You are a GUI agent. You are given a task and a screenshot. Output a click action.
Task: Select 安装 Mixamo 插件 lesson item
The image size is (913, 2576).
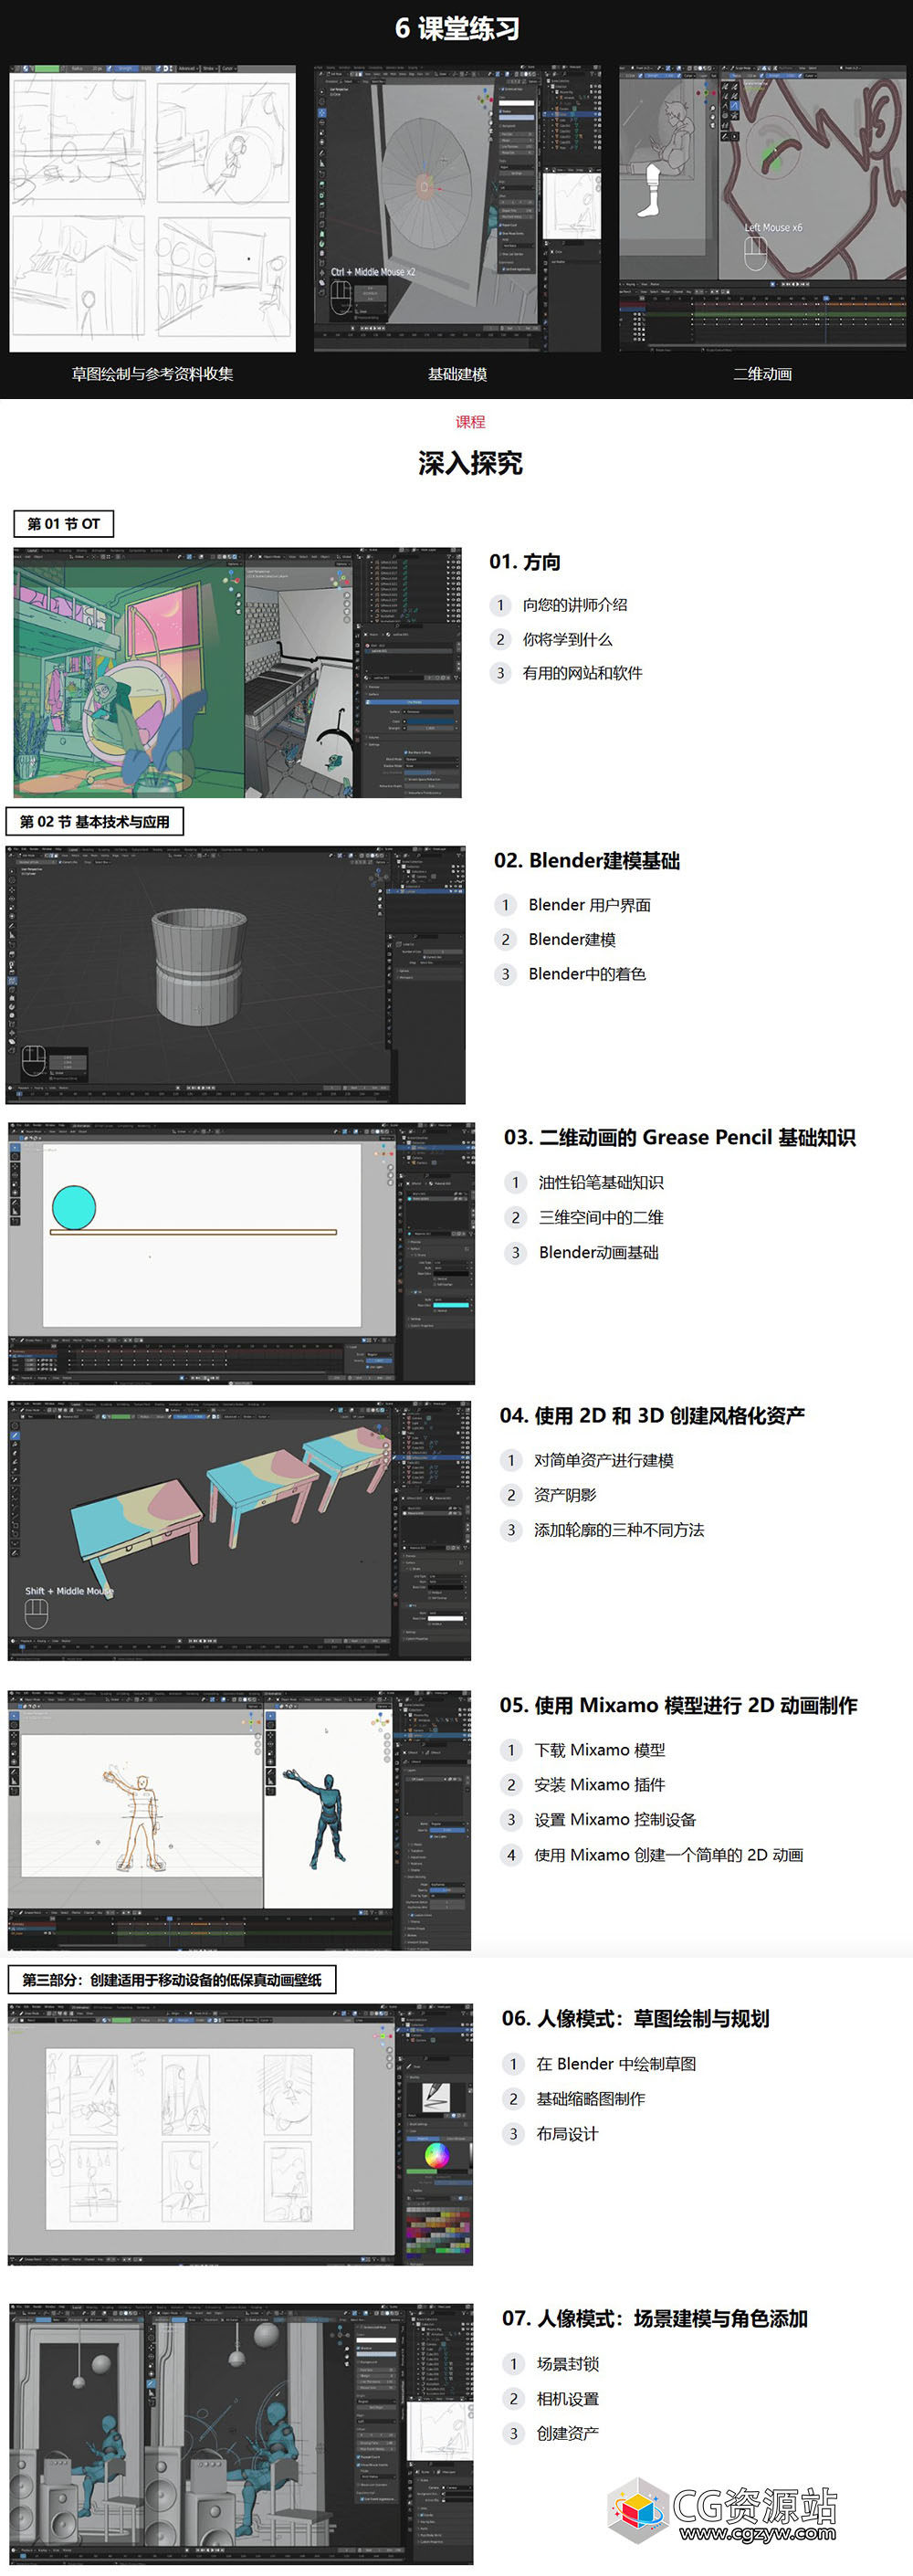[599, 1785]
